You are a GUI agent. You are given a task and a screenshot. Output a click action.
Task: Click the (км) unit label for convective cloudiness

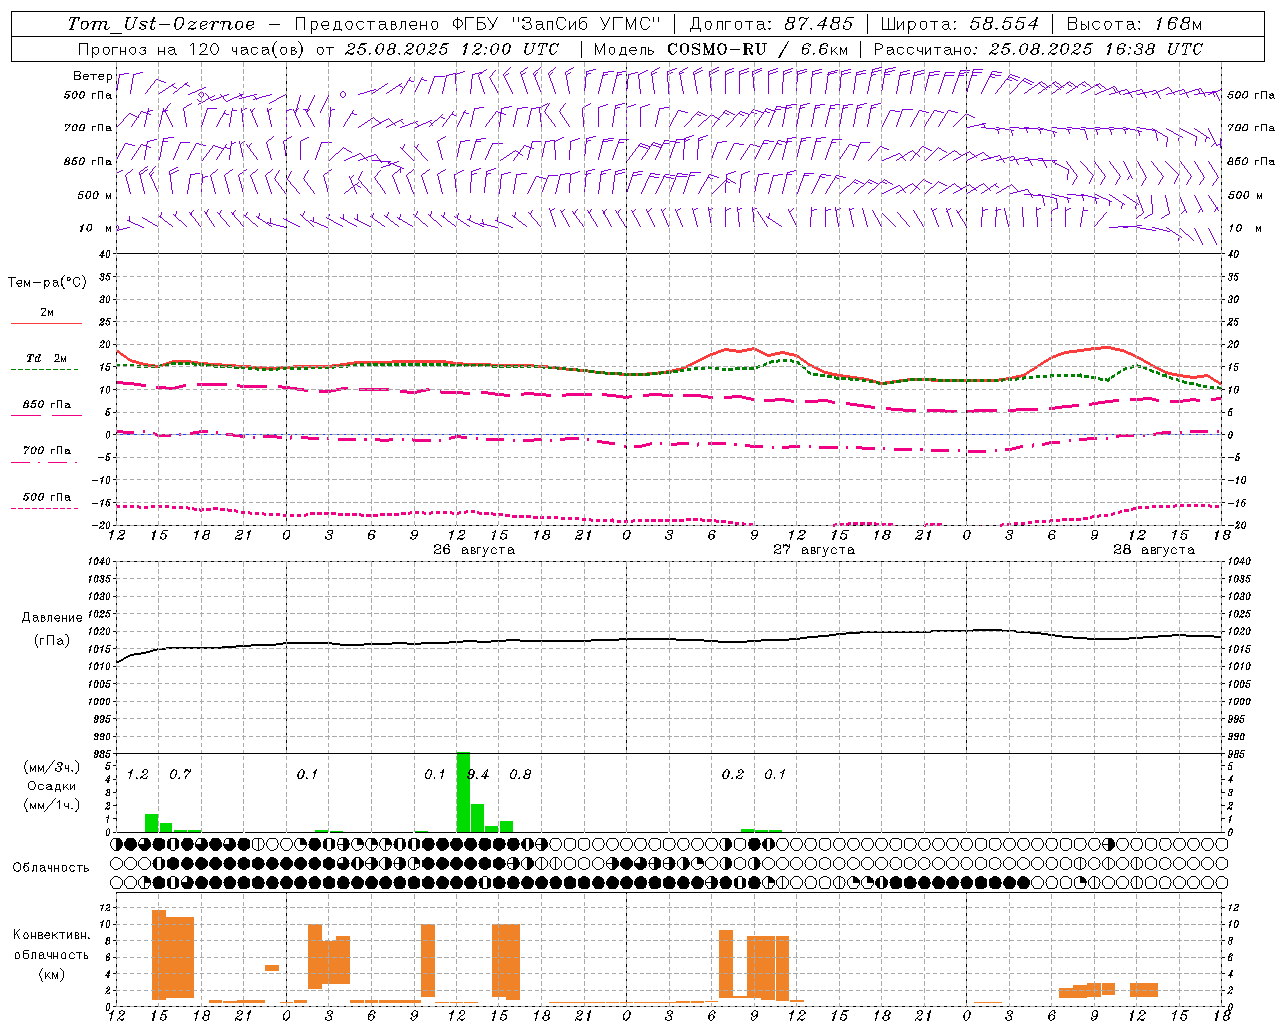51,974
